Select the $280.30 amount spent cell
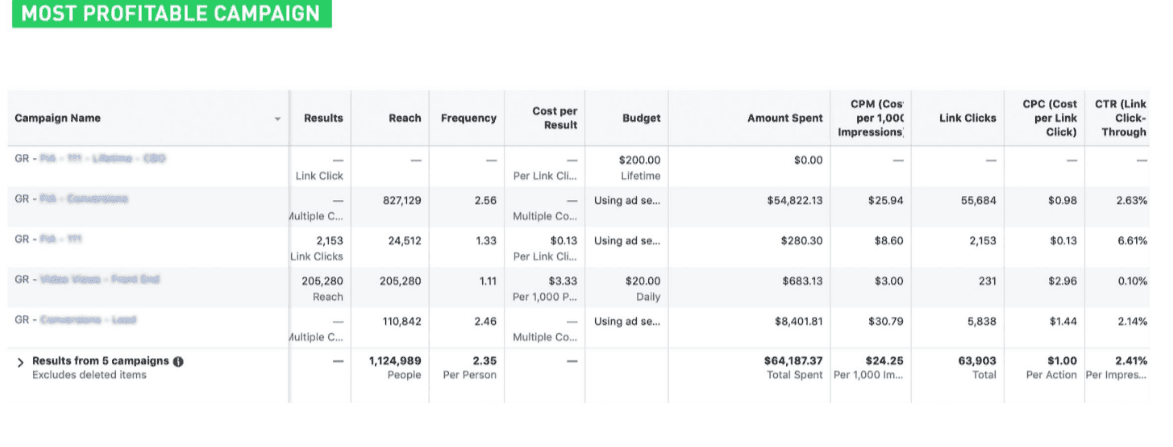The height and width of the screenshot is (447, 1173). 800,241
